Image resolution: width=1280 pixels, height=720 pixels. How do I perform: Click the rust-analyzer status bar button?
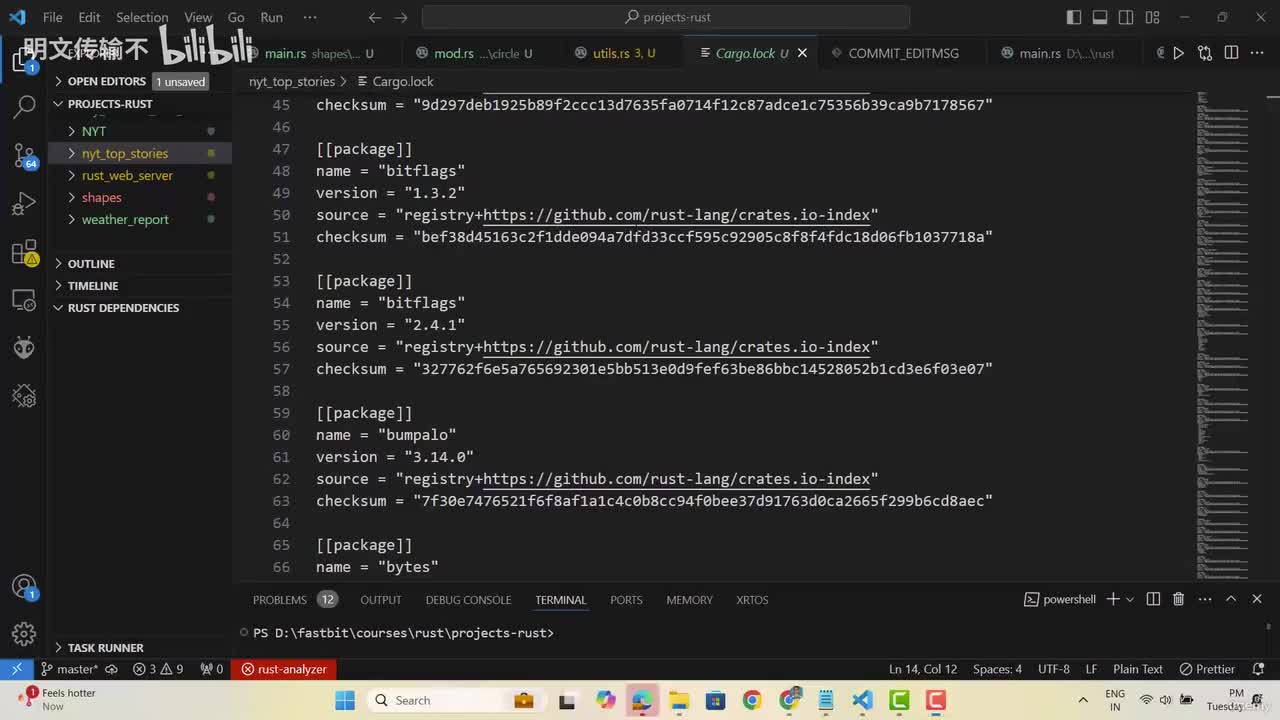click(283, 669)
